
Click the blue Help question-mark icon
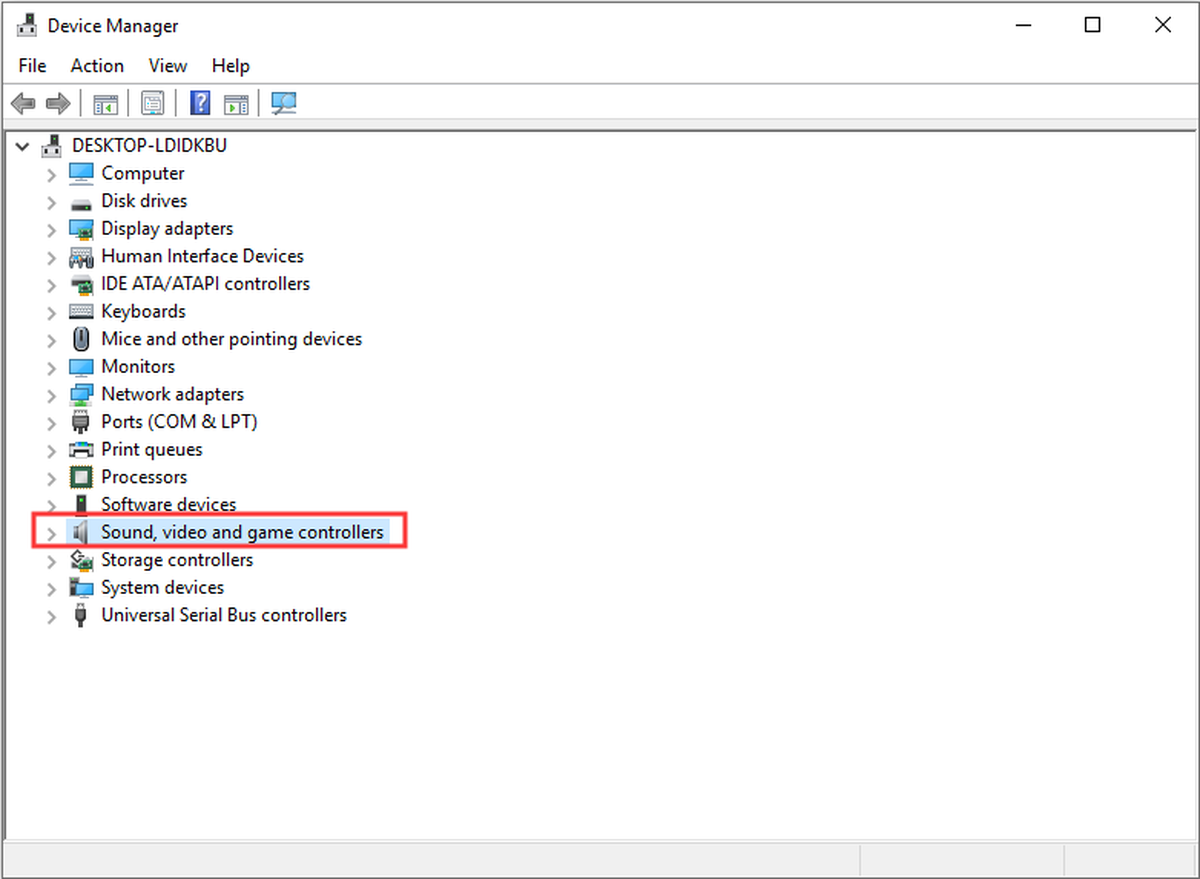coord(200,103)
